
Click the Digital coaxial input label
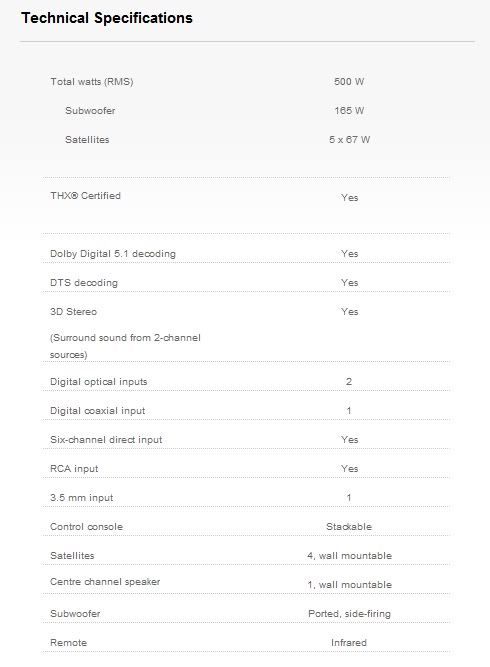[x=97, y=410]
